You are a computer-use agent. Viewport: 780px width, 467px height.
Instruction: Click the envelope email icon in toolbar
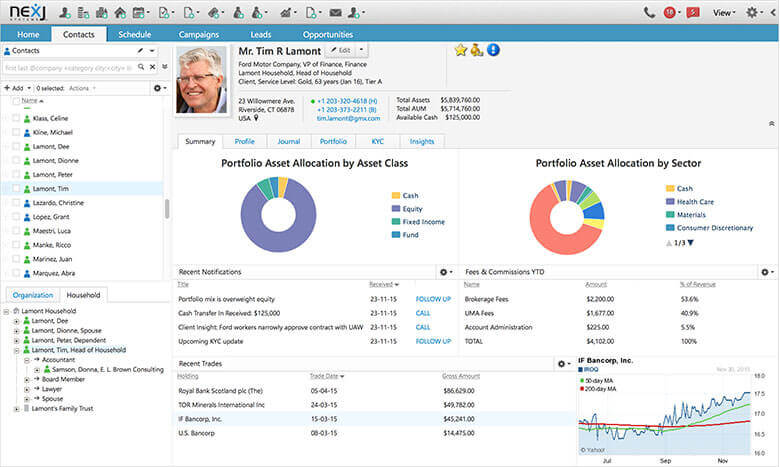pos(335,12)
